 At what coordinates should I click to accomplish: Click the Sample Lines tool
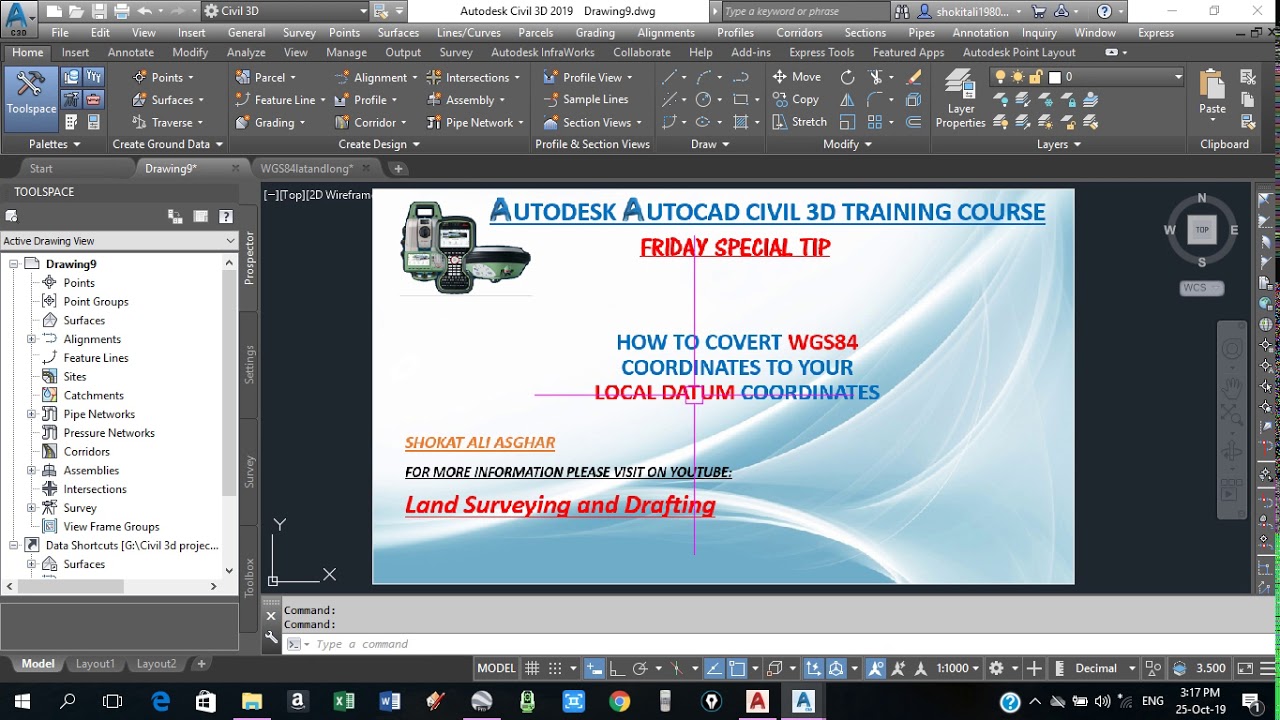585,99
